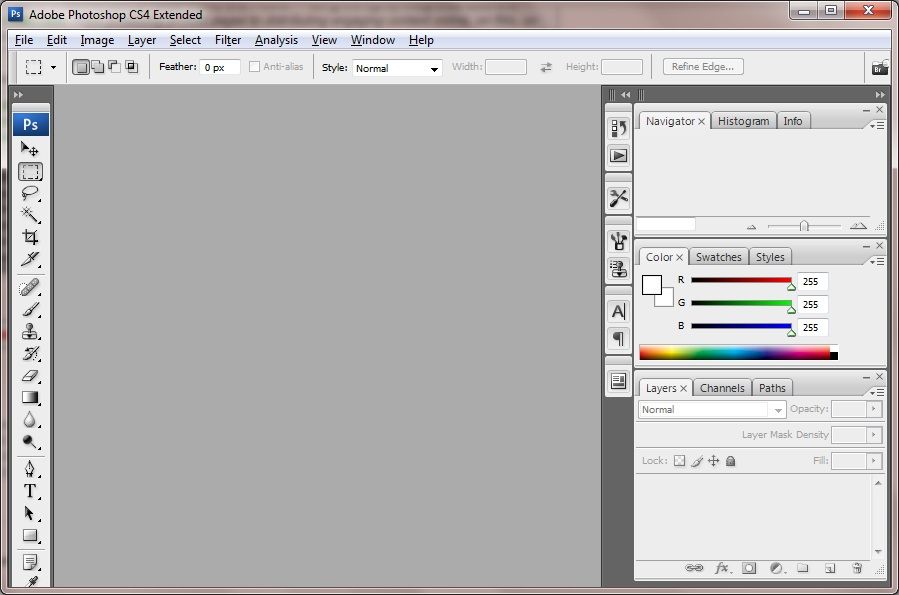Screen dimensions: 899x595
Task: Choose New selection mode button
Action: point(81,67)
